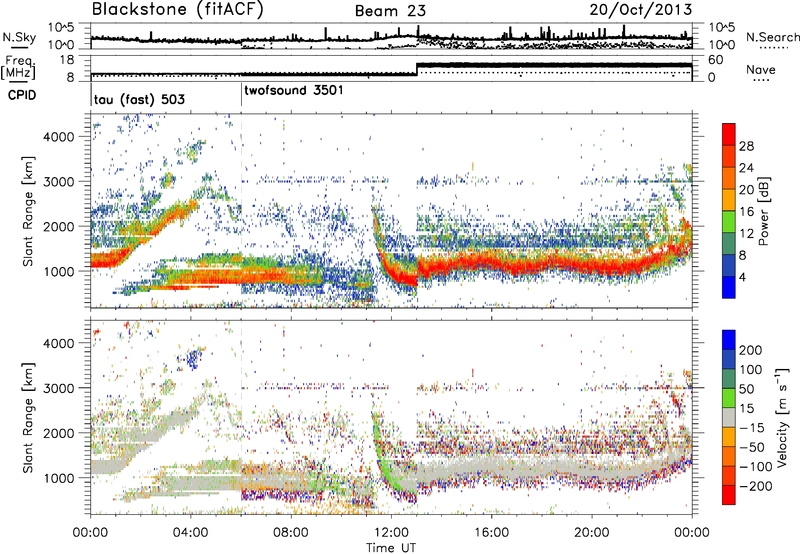Click the 'tau (fast) 503' mode label
The width and height of the screenshot is (800, 554).
tap(139, 99)
